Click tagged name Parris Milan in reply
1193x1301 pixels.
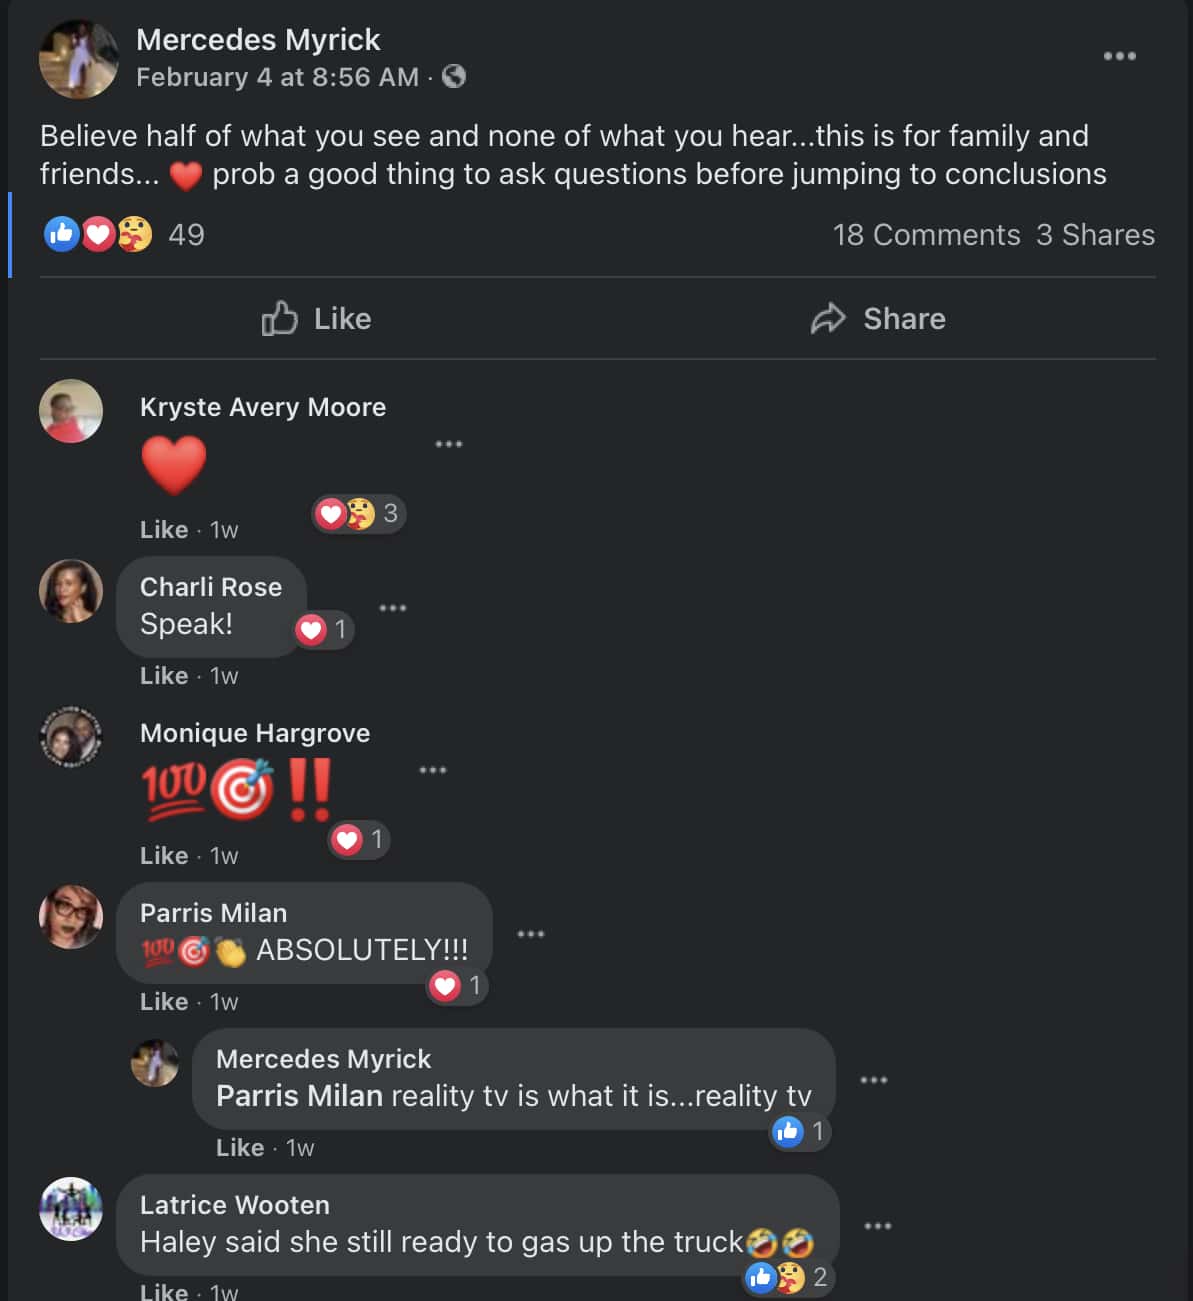pyautogui.click(x=299, y=1096)
